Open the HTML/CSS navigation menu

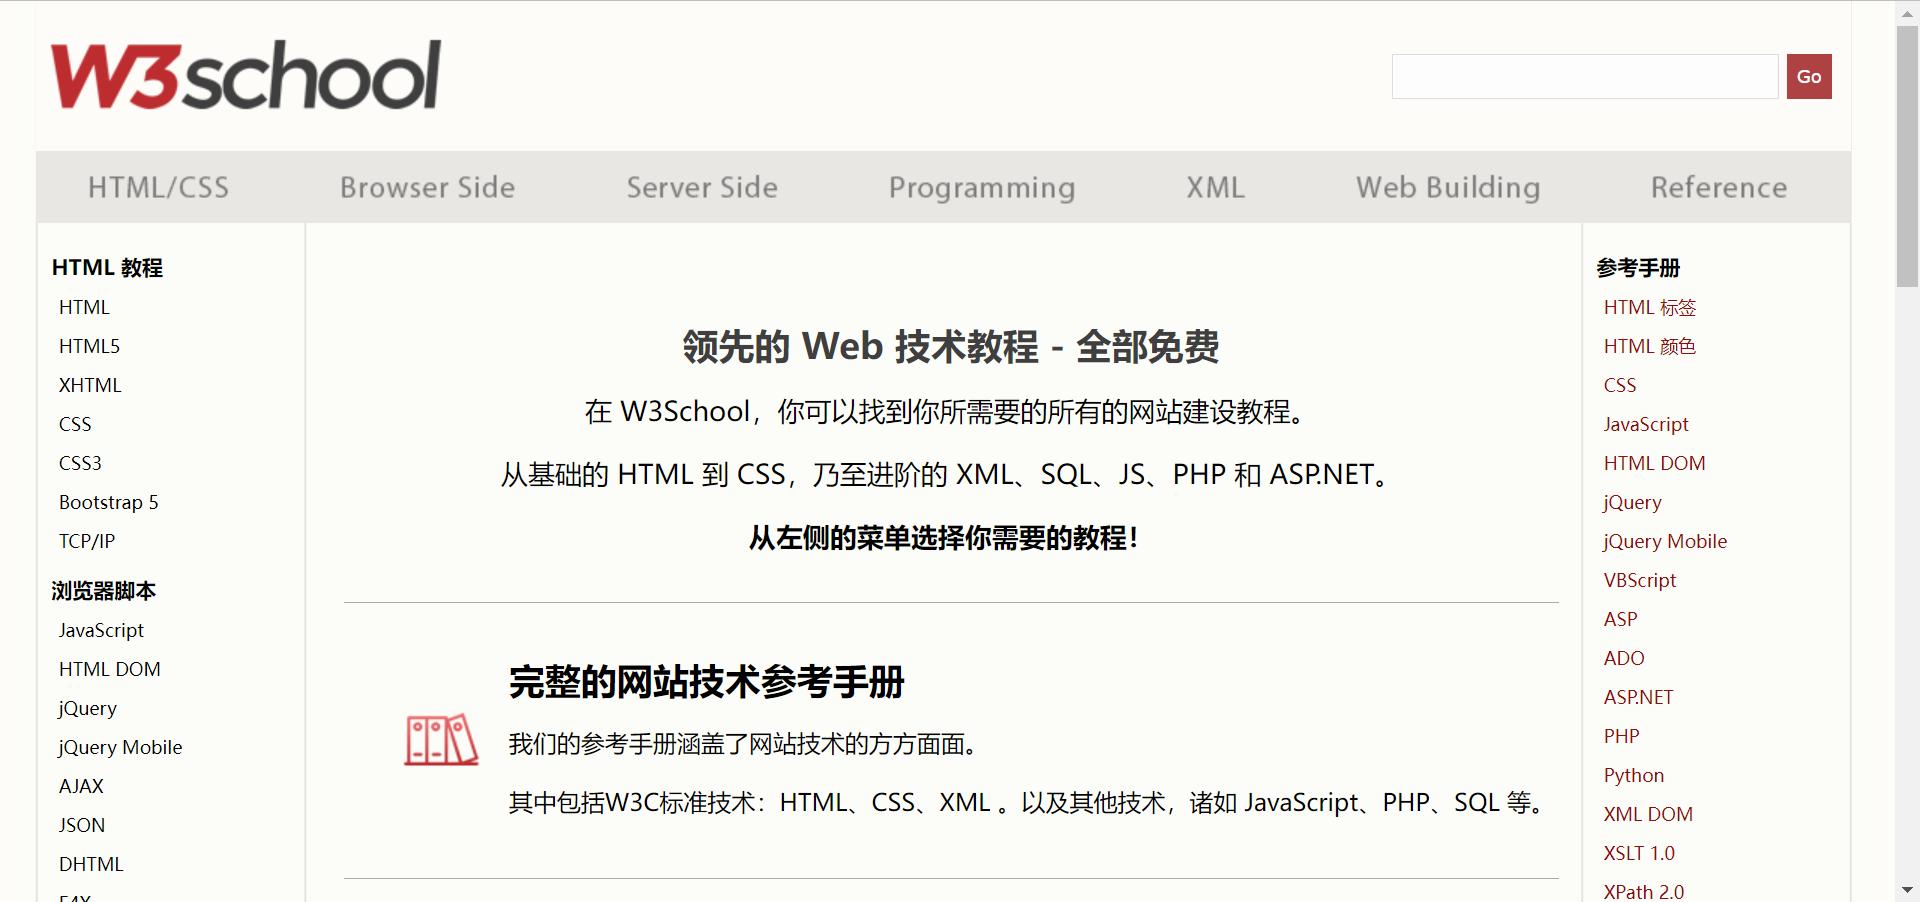pos(159,187)
